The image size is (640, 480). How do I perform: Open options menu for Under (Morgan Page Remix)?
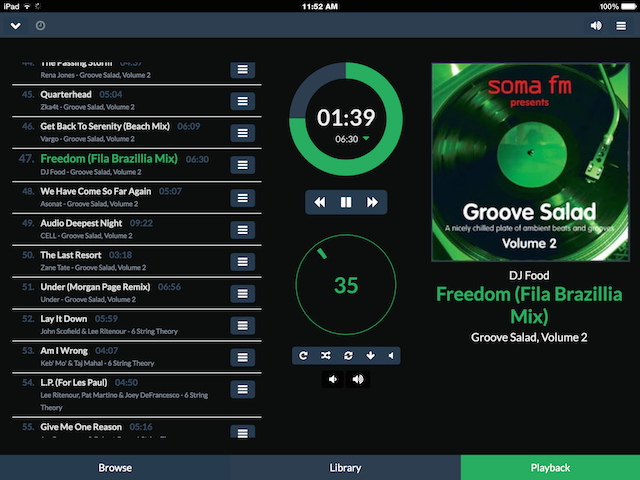coord(242,293)
